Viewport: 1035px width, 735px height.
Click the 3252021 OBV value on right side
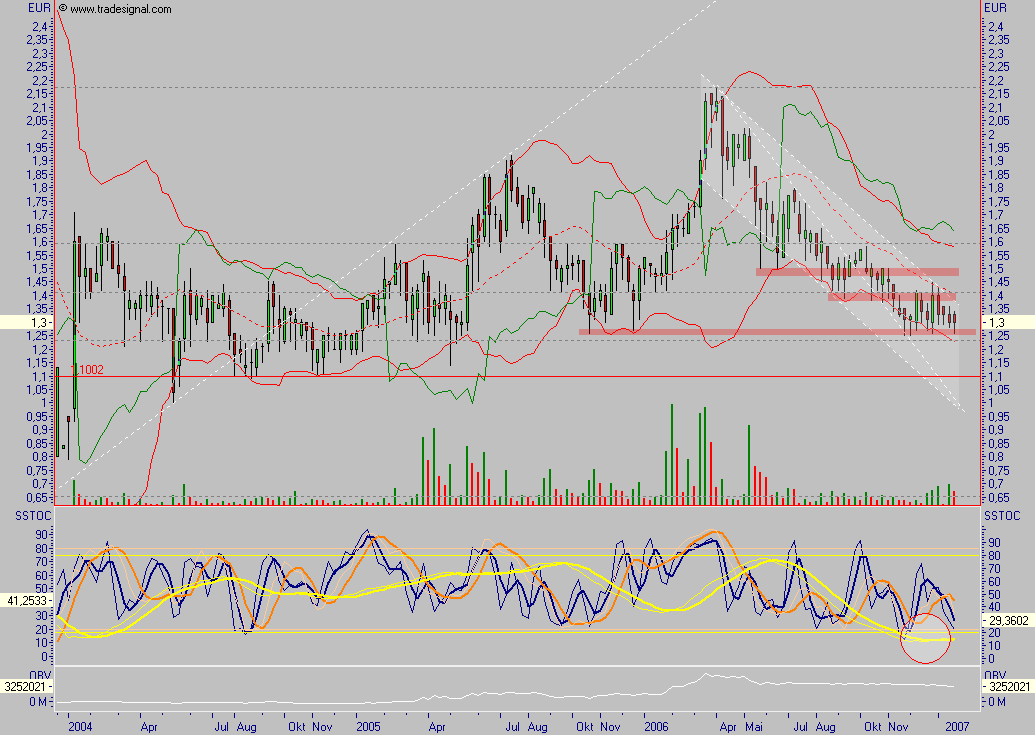[1009, 688]
